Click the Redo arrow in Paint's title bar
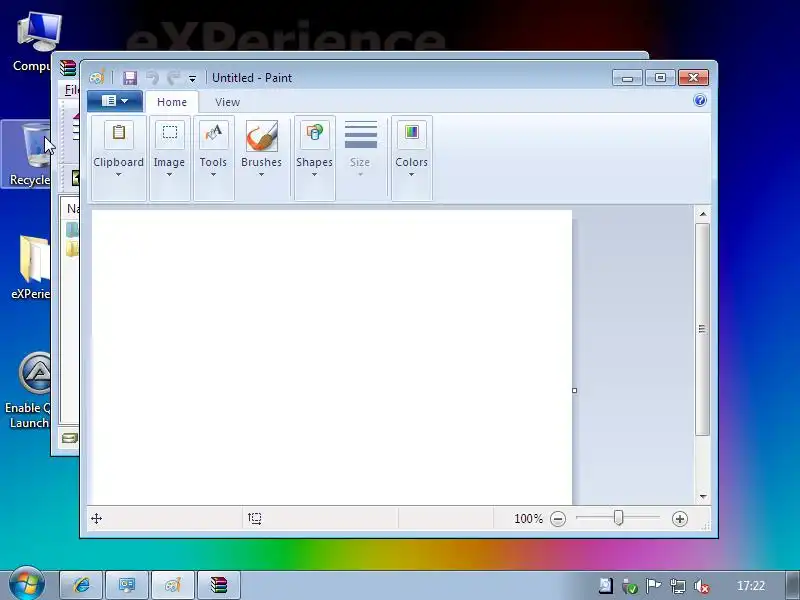 coord(174,78)
